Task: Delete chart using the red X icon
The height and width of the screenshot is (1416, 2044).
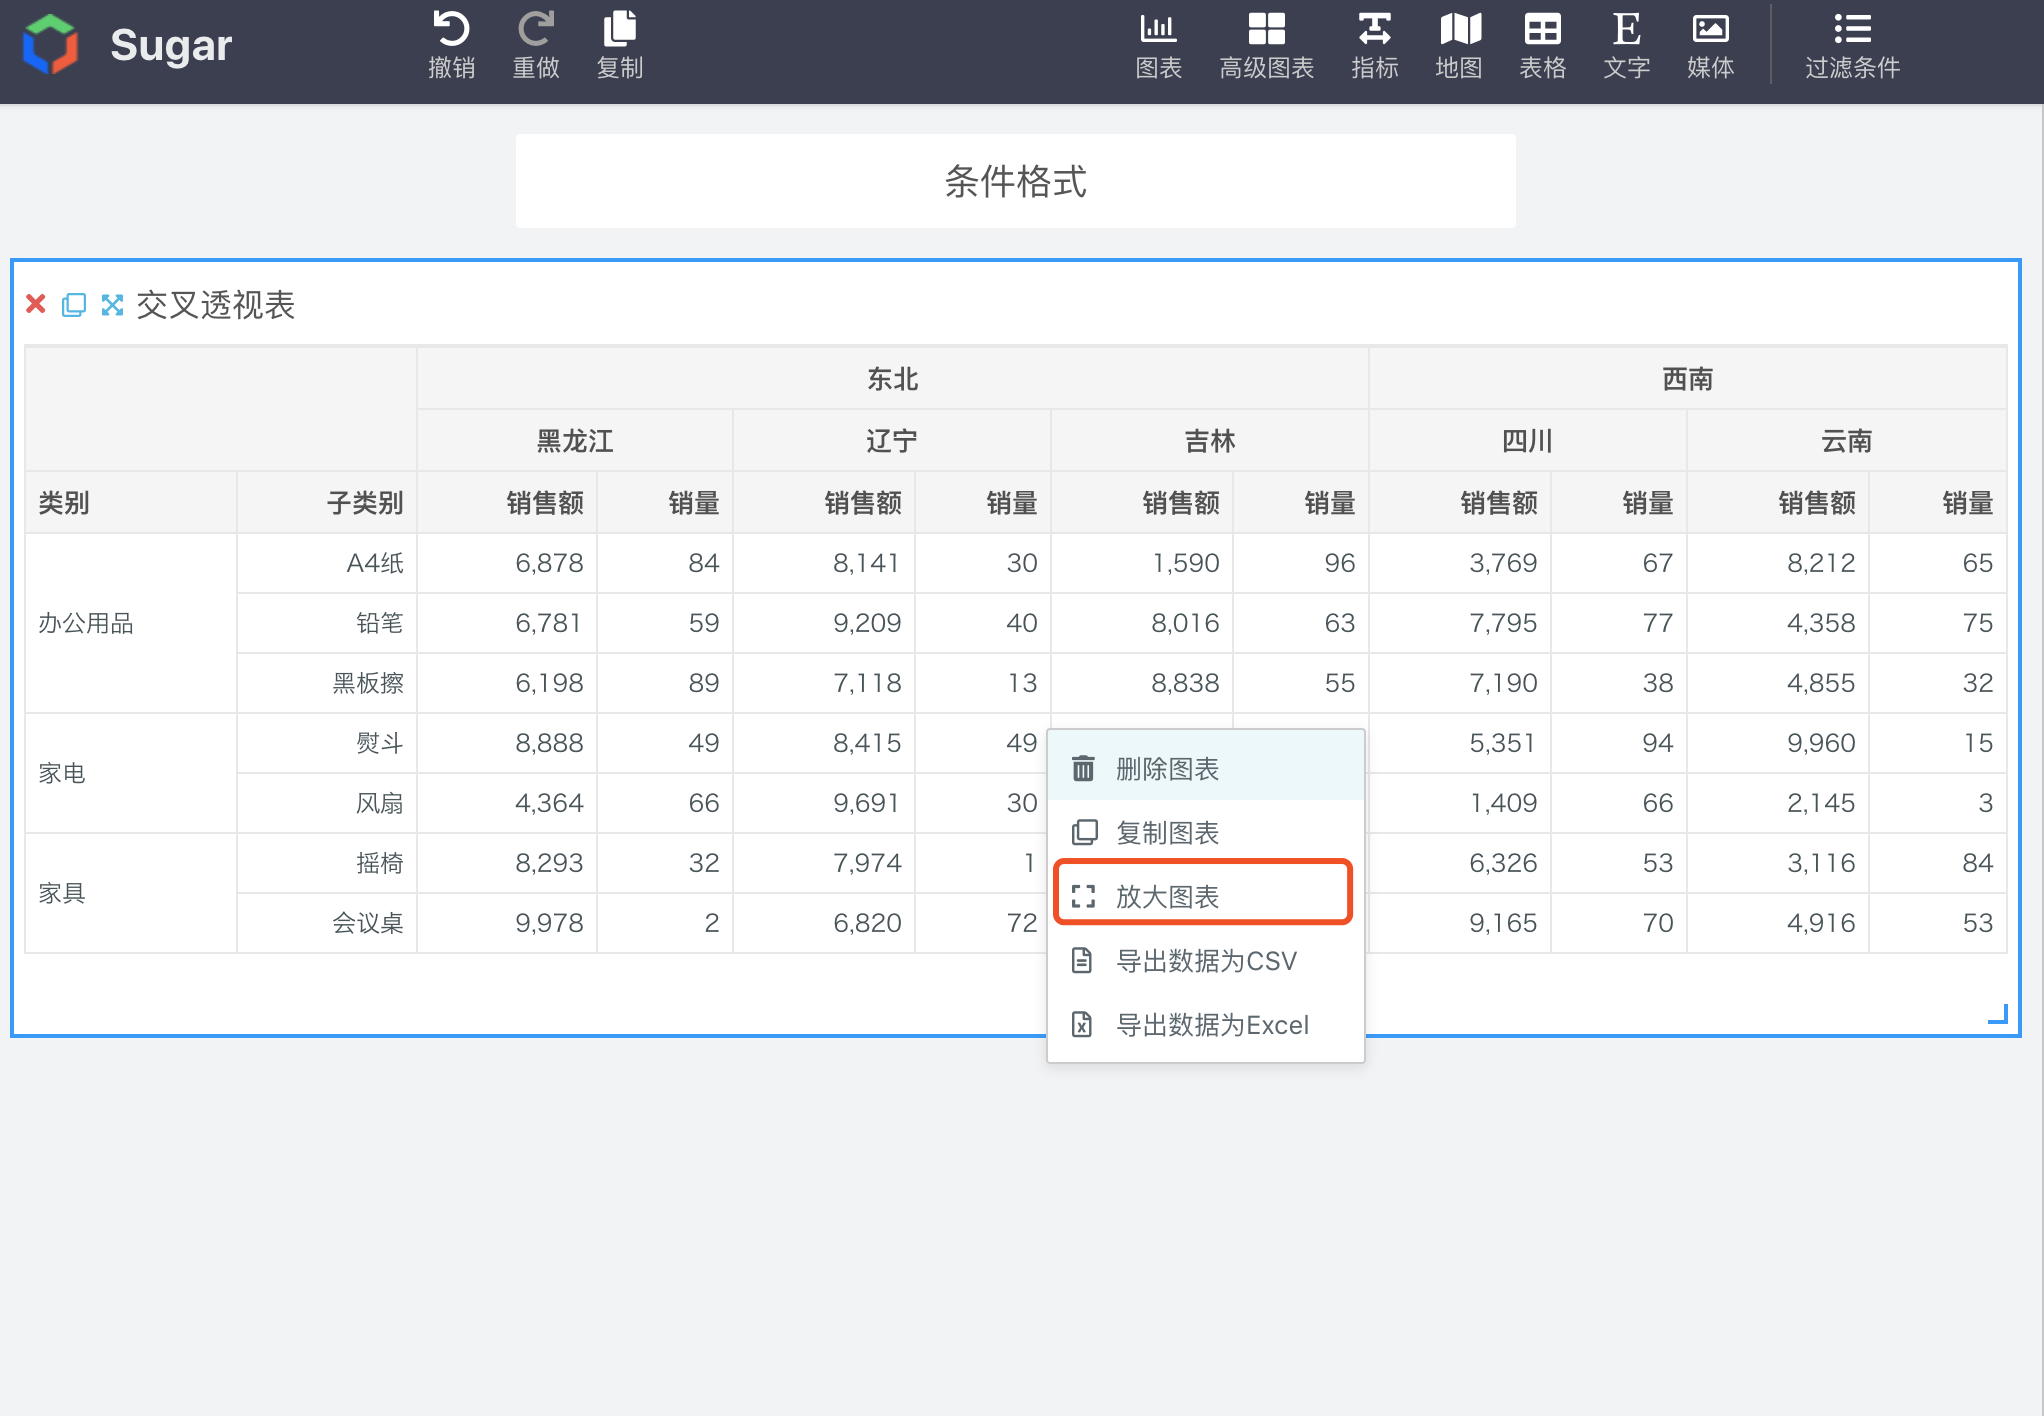Action: click(36, 304)
